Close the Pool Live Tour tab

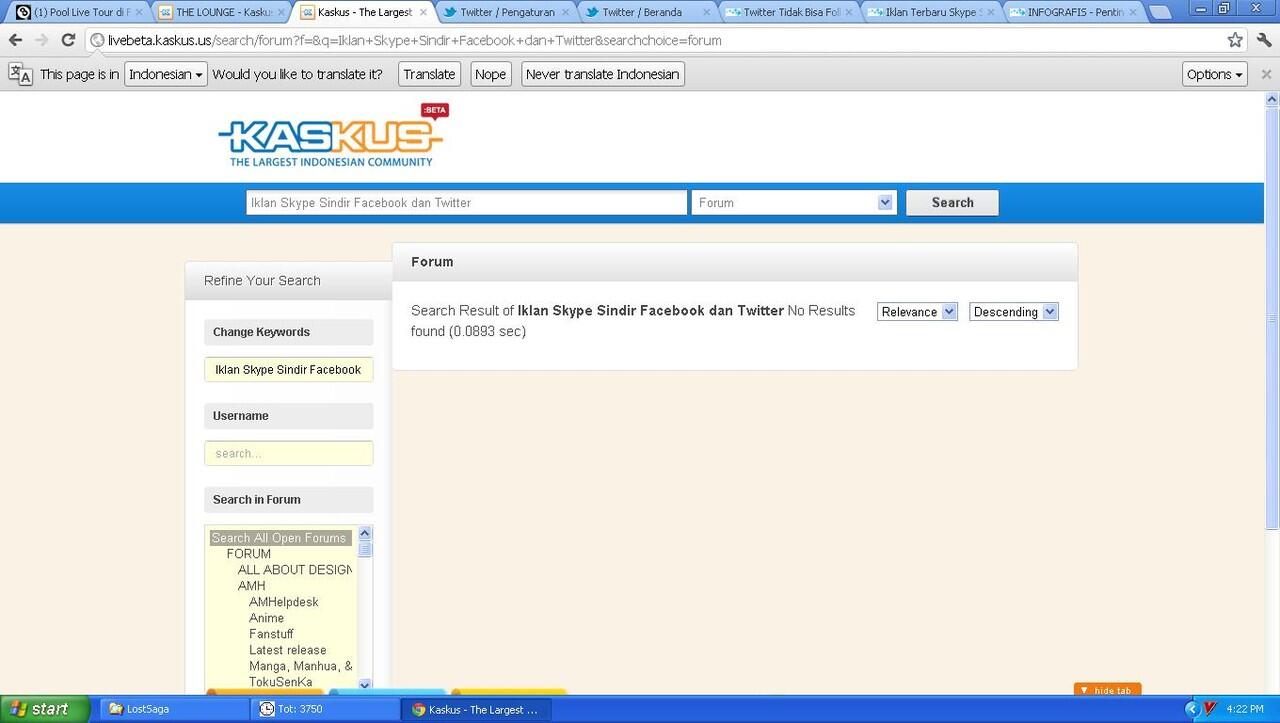139,12
